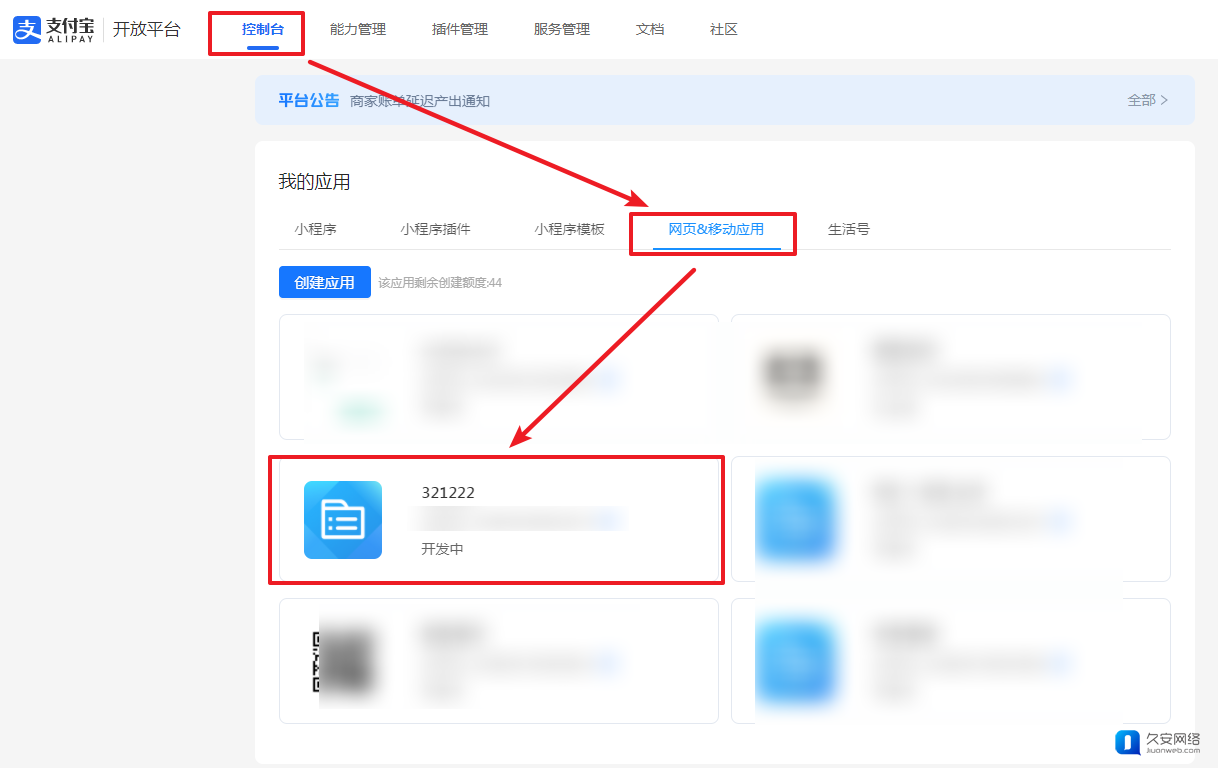Select the 小程序插件 tab
This screenshot has height=768, width=1218.
click(x=435, y=229)
